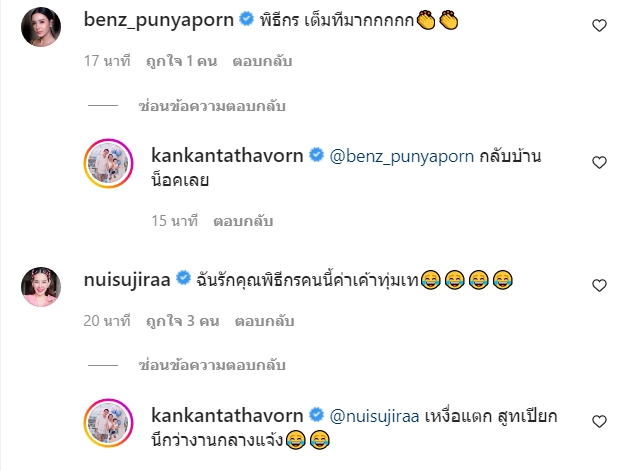Open benz_punyaporn username link
This screenshot has width=625, height=471.
tap(159, 20)
